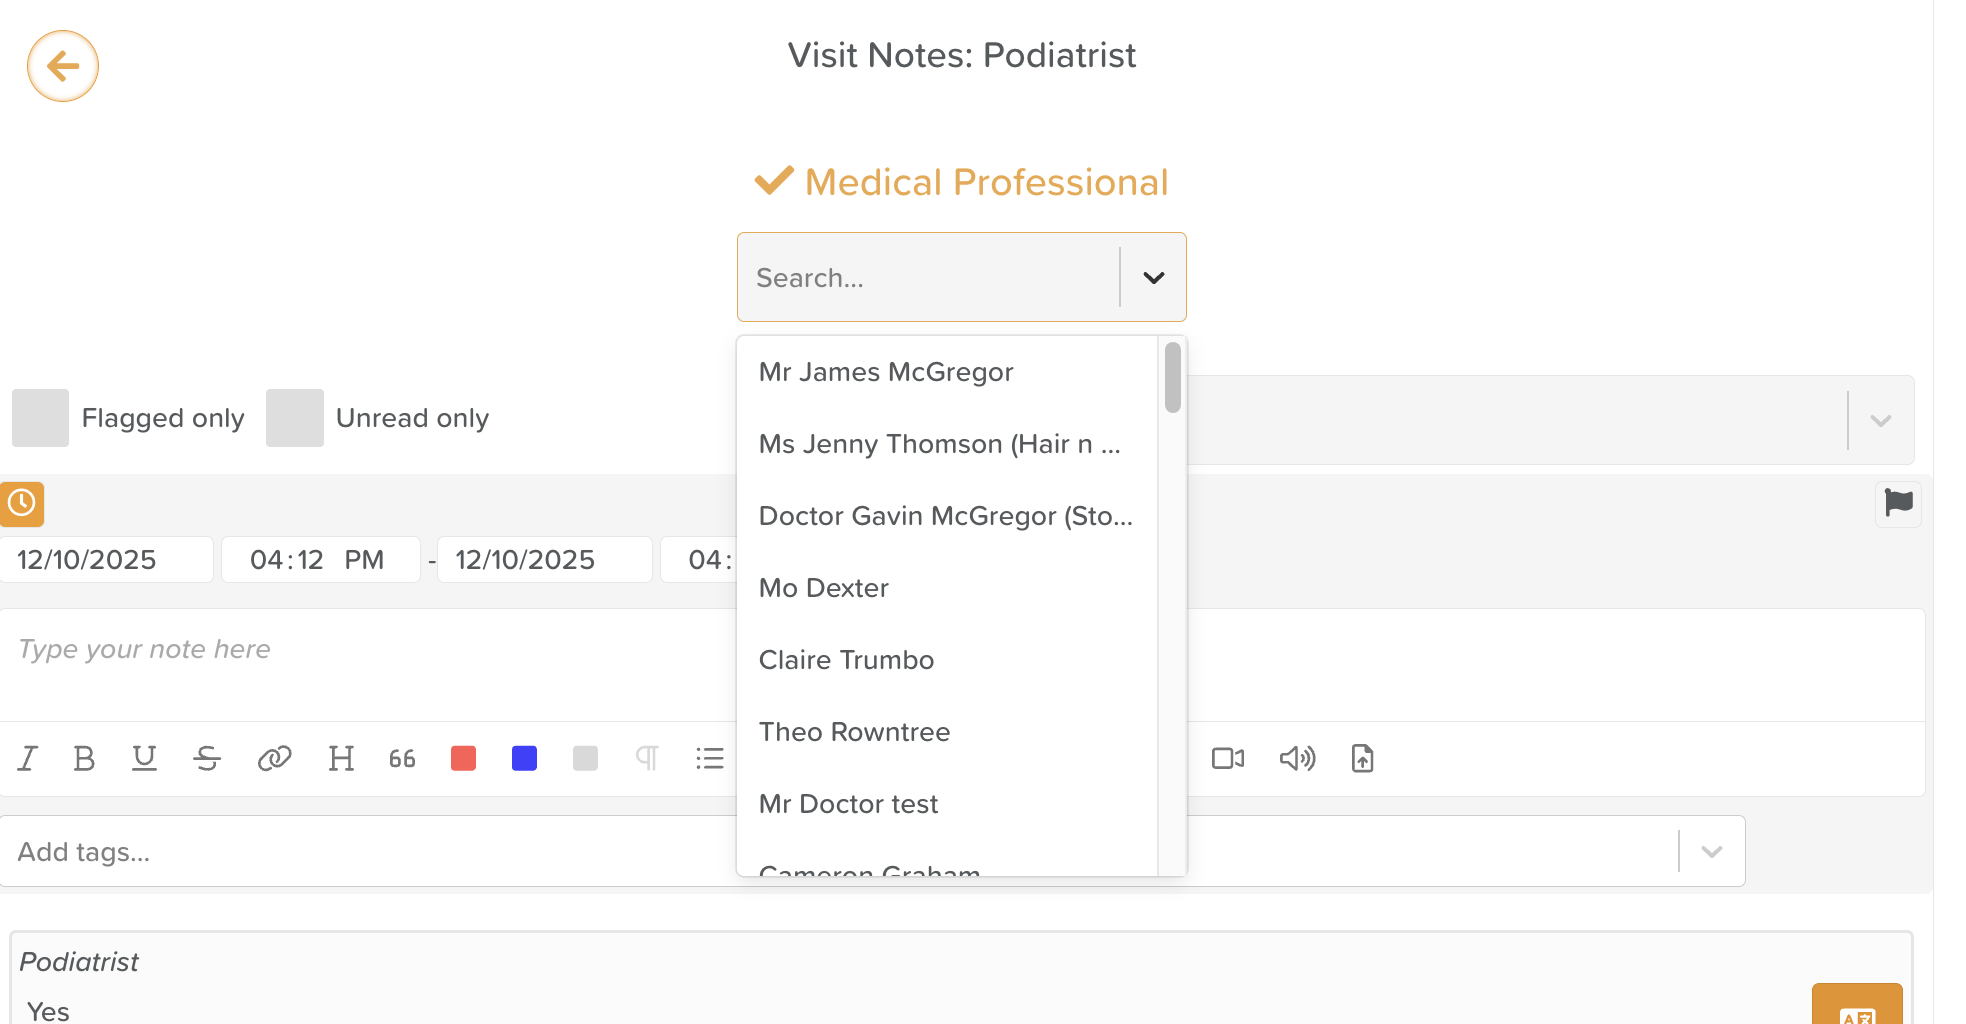Select Theo Rowntree from the list
This screenshot has height=1024, width=1966.
tap(854, 732)
